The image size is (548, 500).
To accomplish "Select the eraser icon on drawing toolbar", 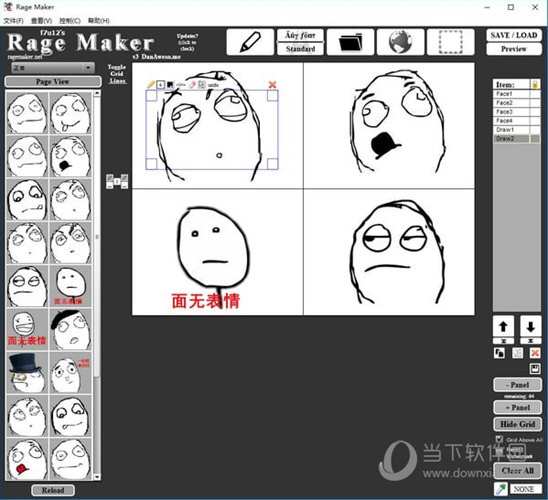I will [x=192, y=85].
